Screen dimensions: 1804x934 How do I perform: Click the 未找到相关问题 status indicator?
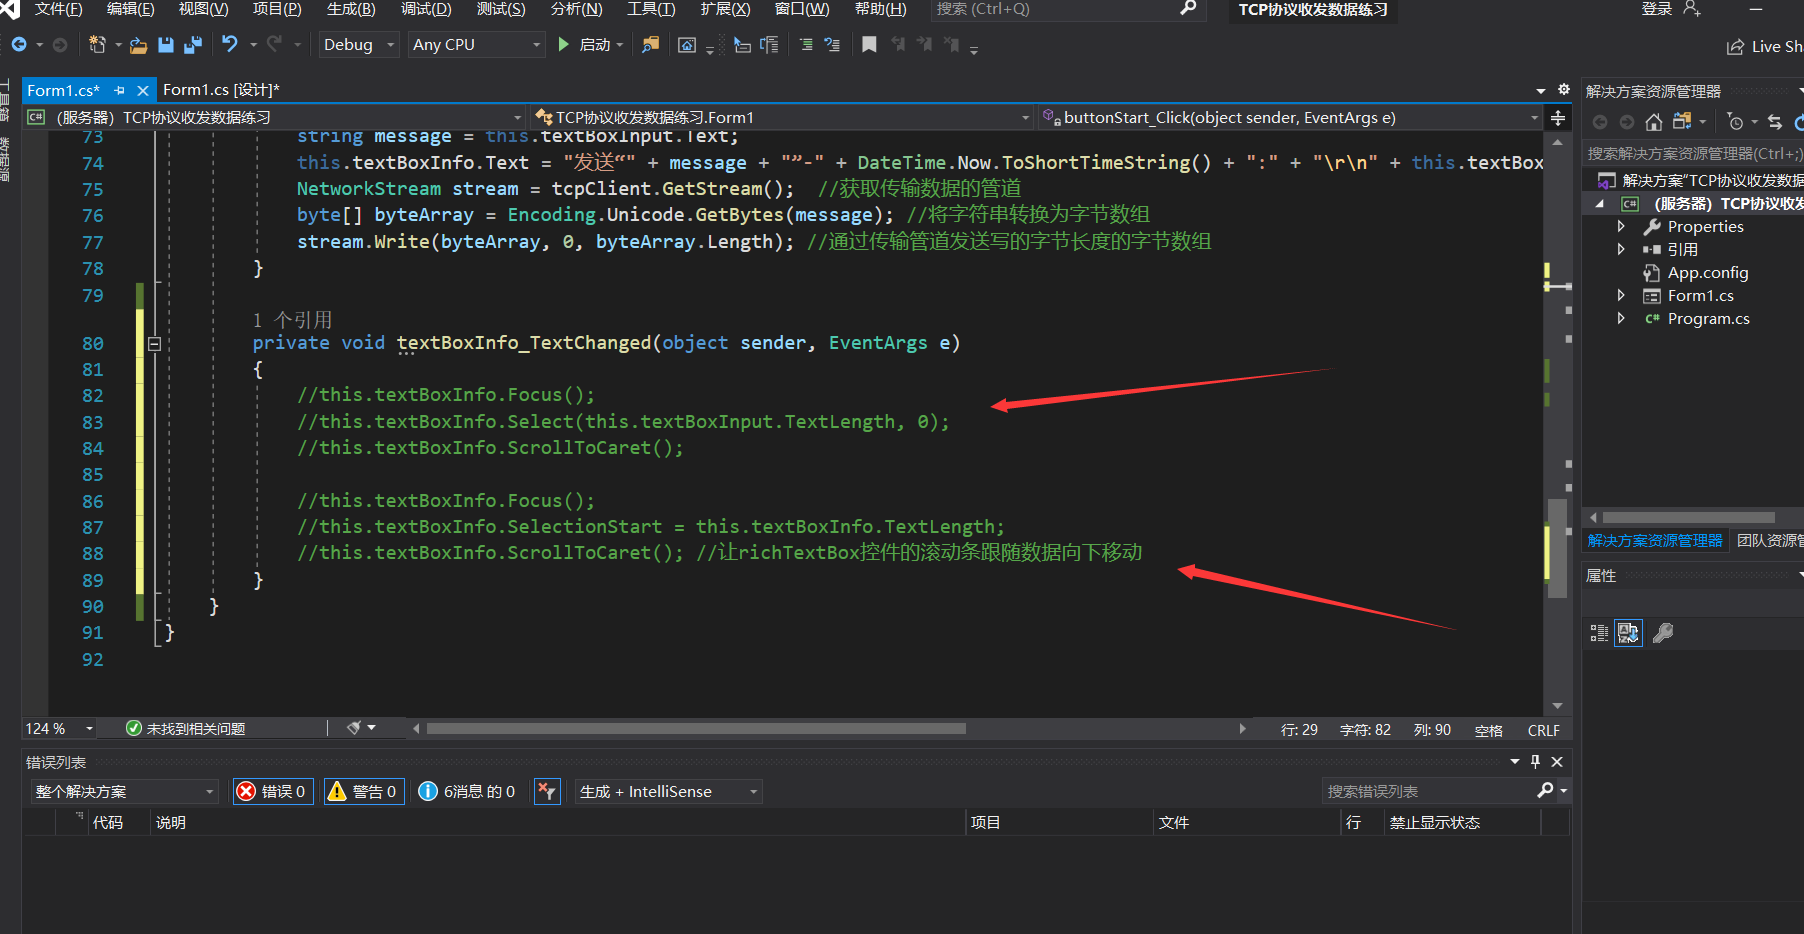click(186, 729)
